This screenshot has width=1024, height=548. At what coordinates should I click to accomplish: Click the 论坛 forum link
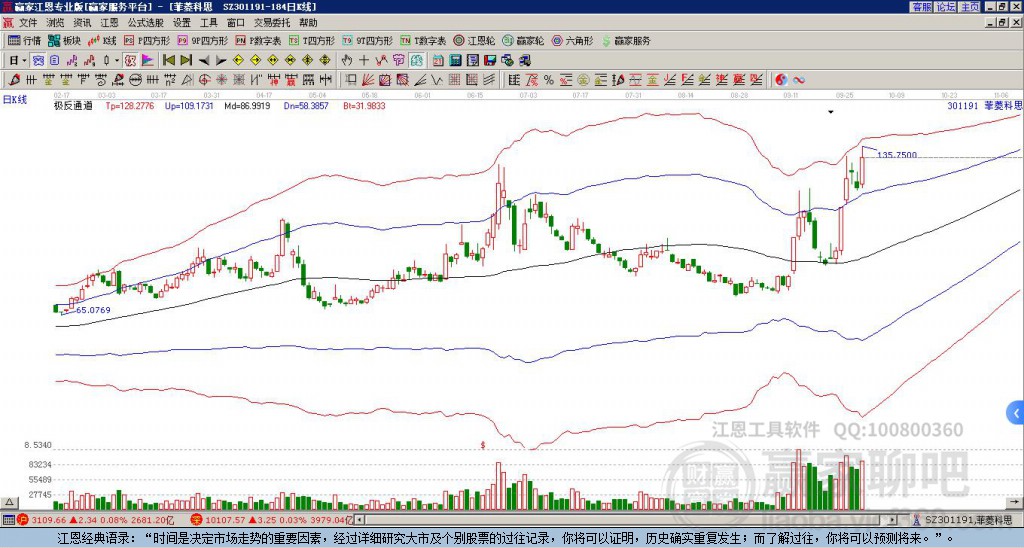pyautogui.click(x=945, y=7)
